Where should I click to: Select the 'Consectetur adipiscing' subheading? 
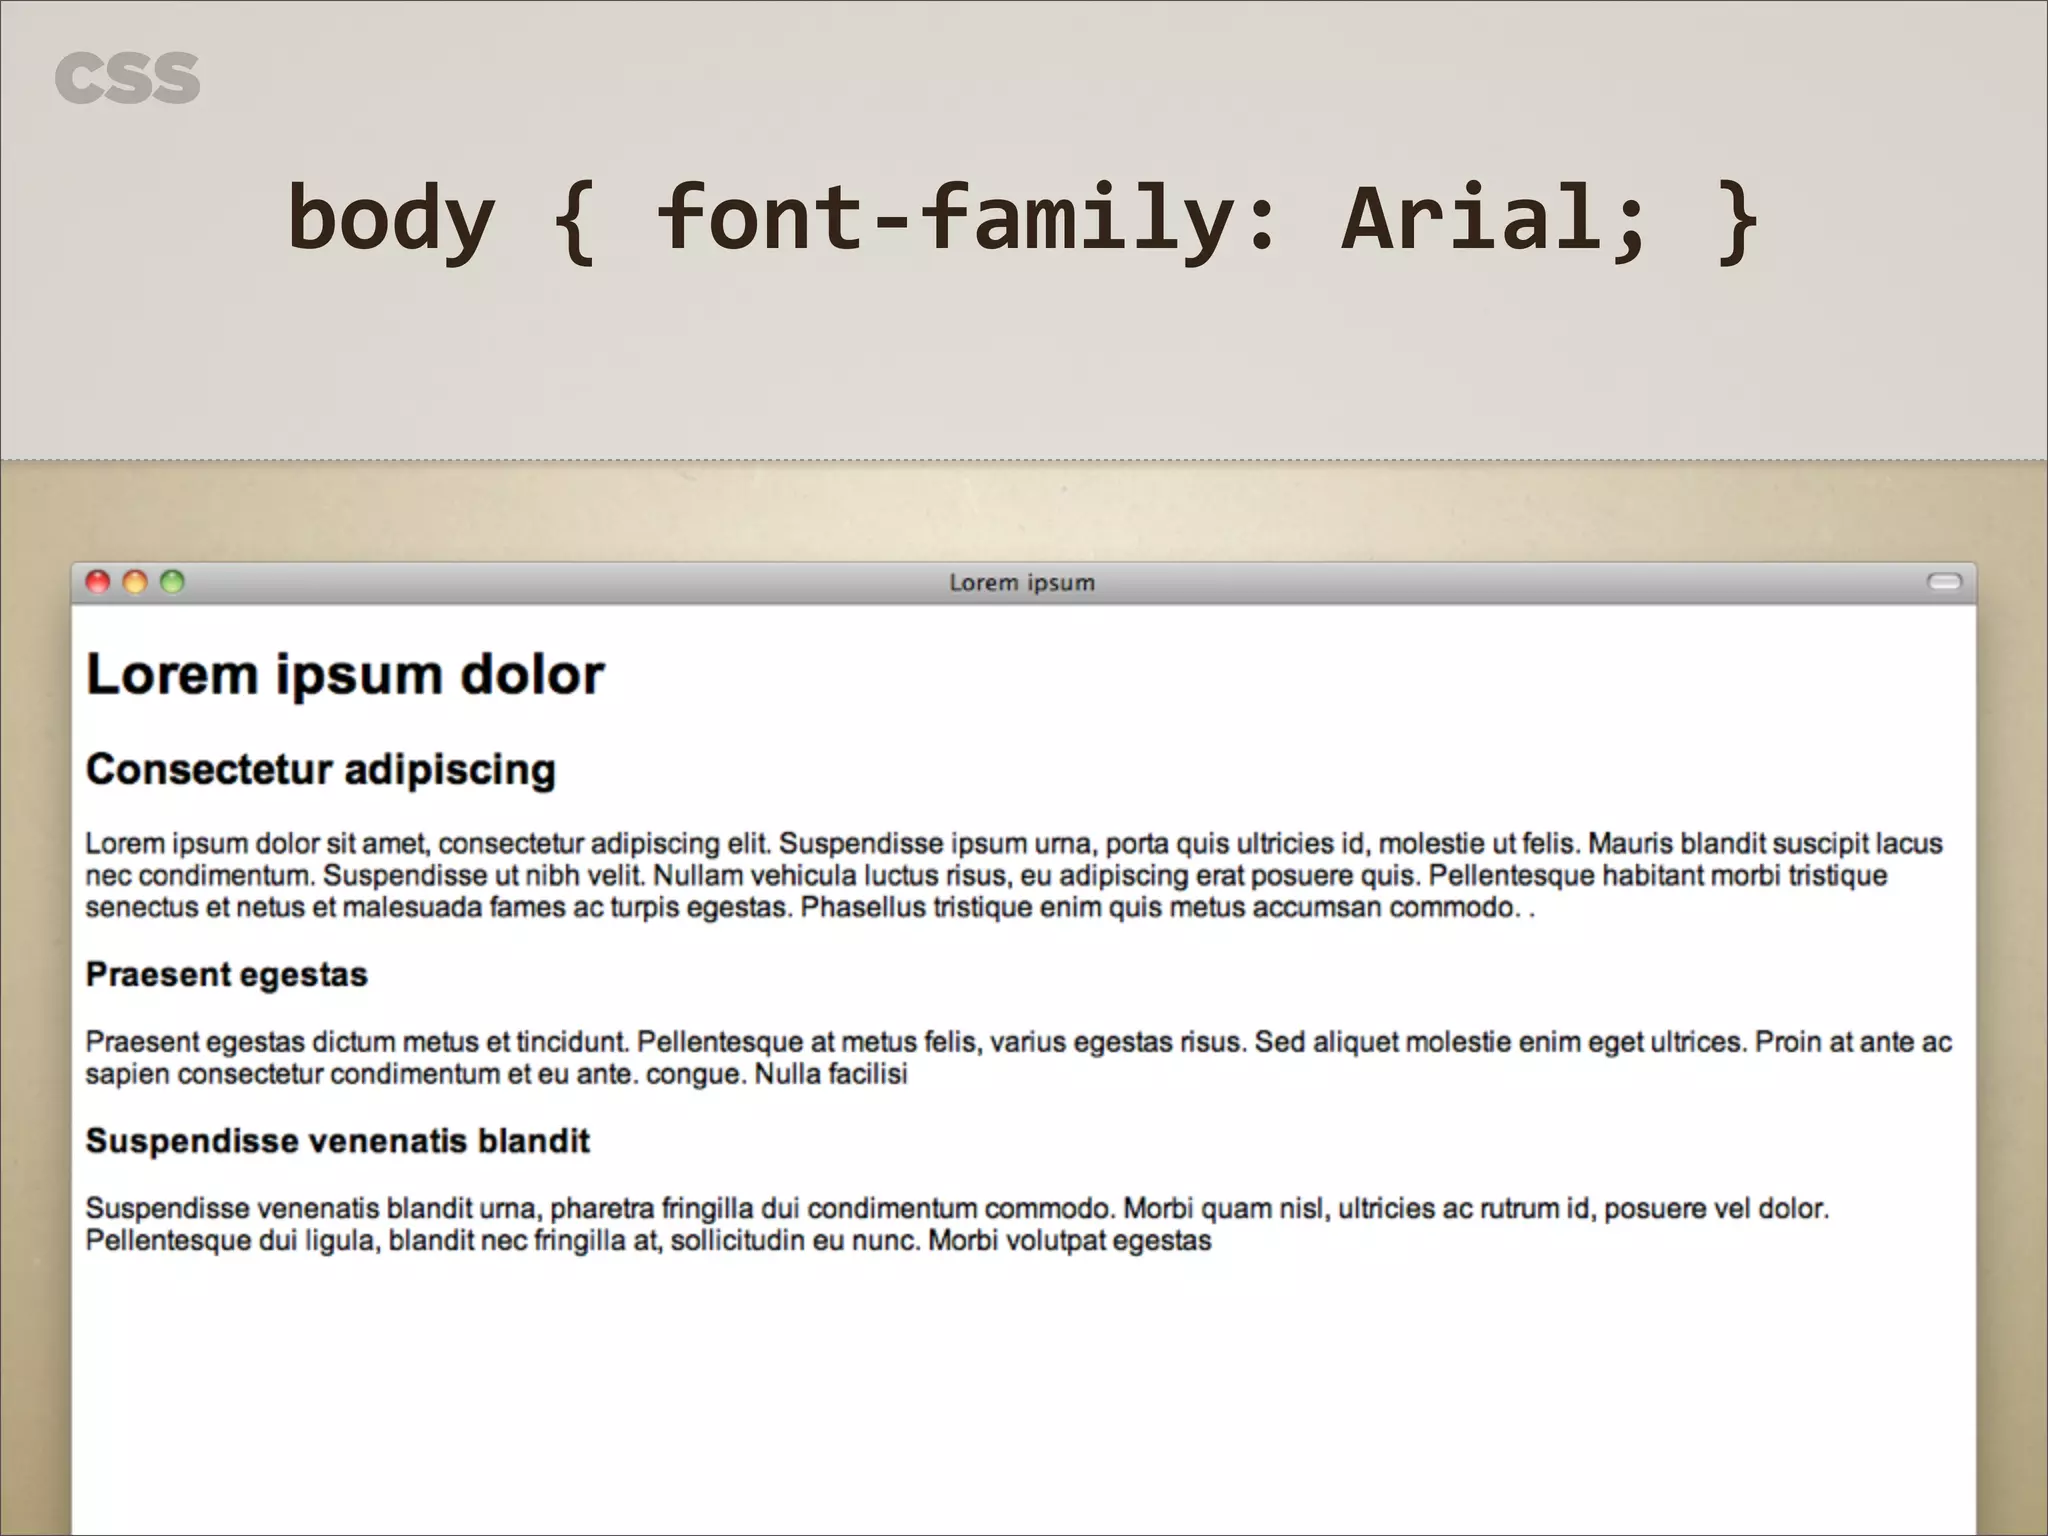[320, 770]
